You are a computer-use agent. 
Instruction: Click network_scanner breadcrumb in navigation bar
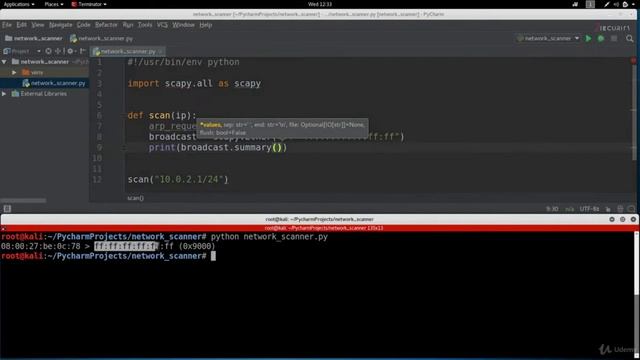coord(34,38)
